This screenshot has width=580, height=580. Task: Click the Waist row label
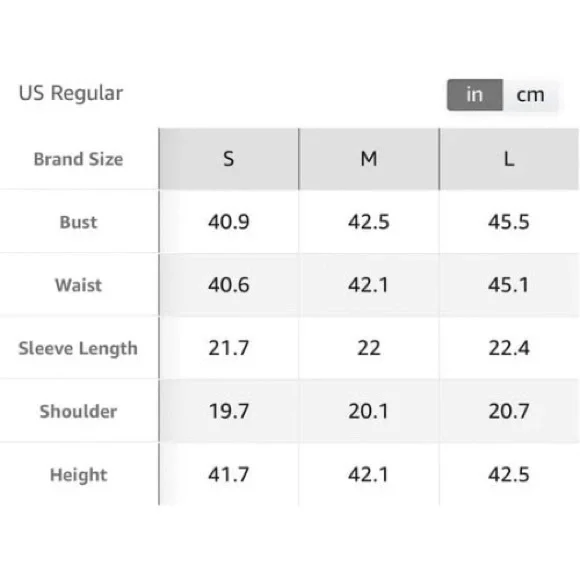78,285
